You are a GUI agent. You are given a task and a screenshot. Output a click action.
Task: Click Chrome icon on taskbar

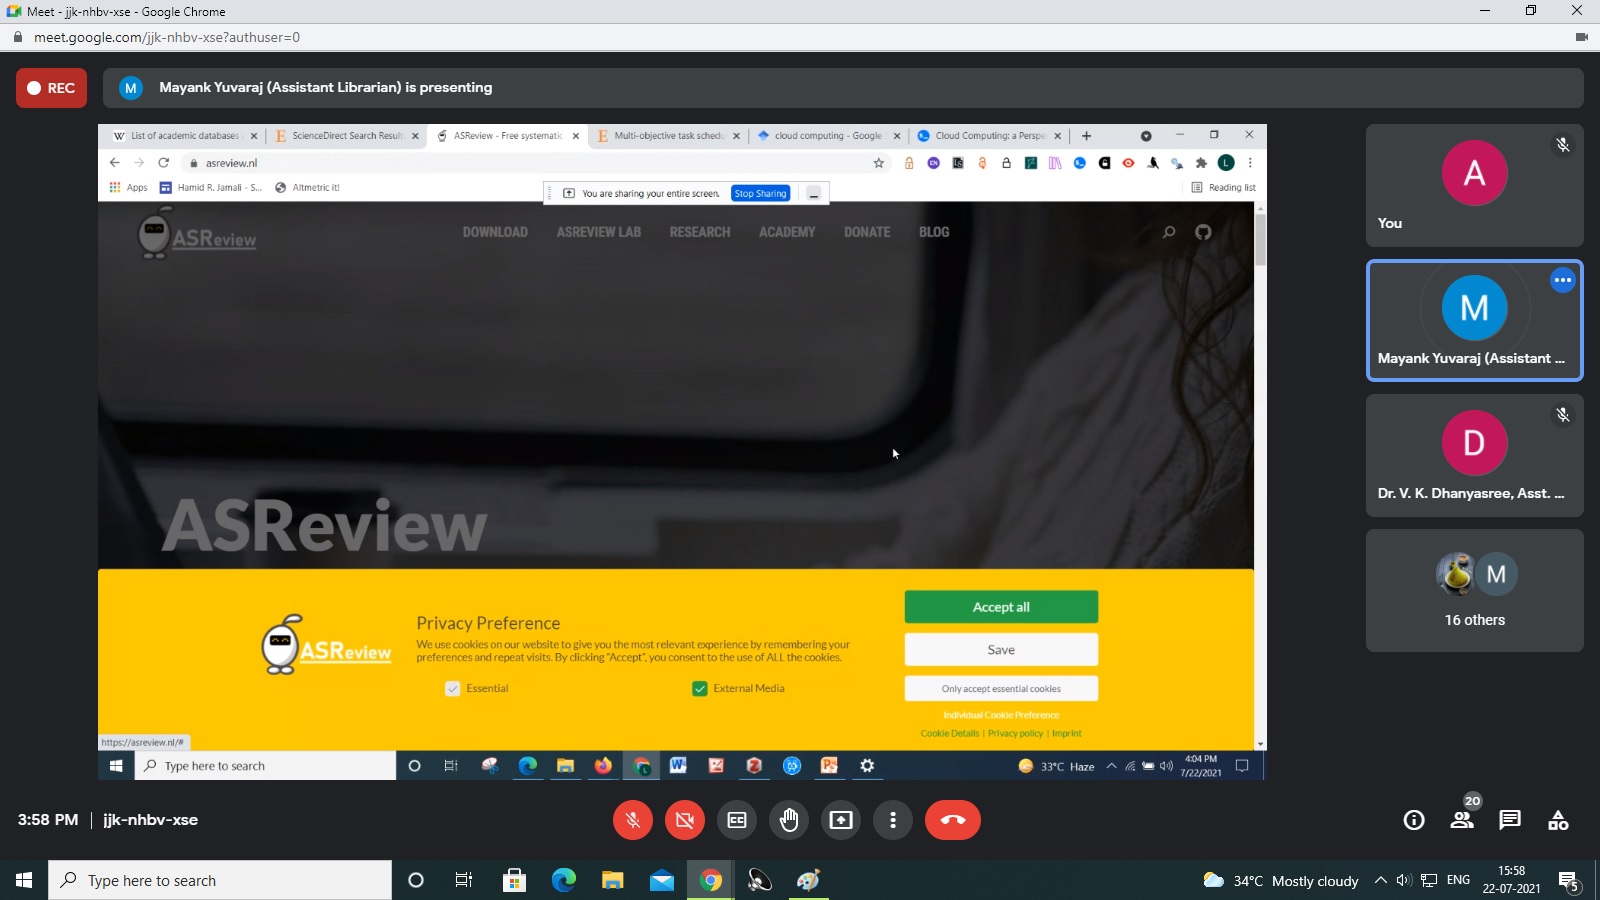[711, 880]
